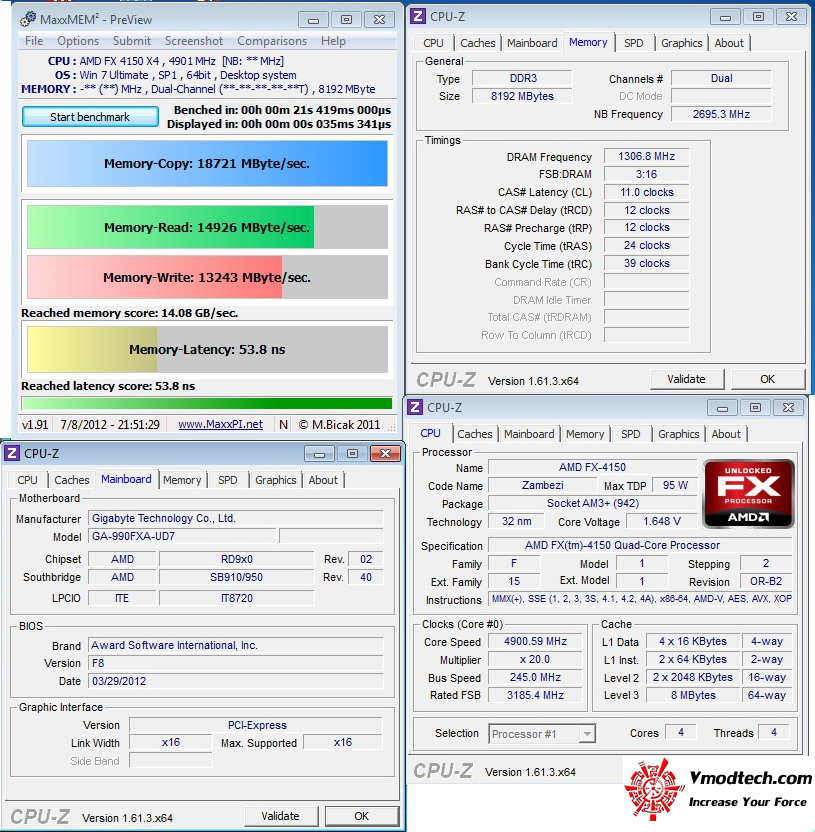Click the Vmodtech.com red emblem logo
The width and height of the screenshot is (815, 832).
(x=654, y=789)
